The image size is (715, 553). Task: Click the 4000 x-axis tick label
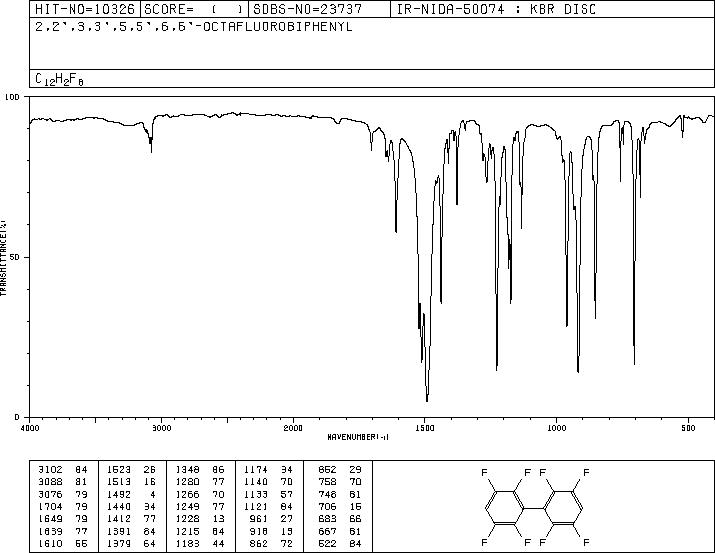click(x=30, y=428)
